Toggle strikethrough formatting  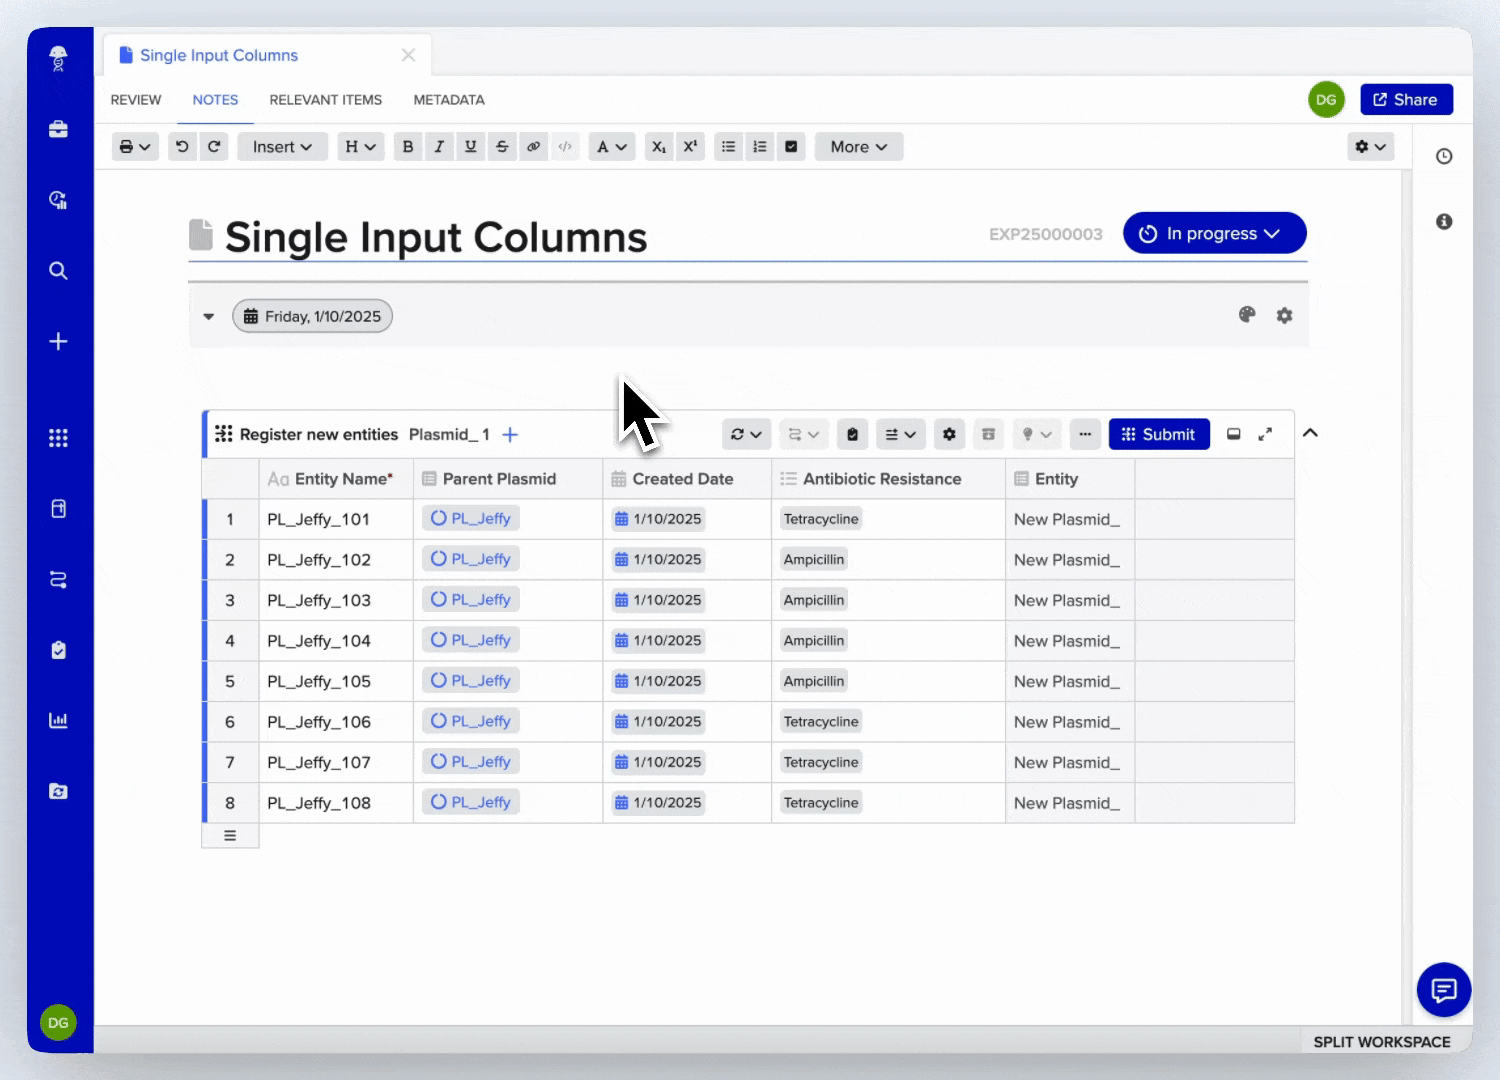(502, 147)
